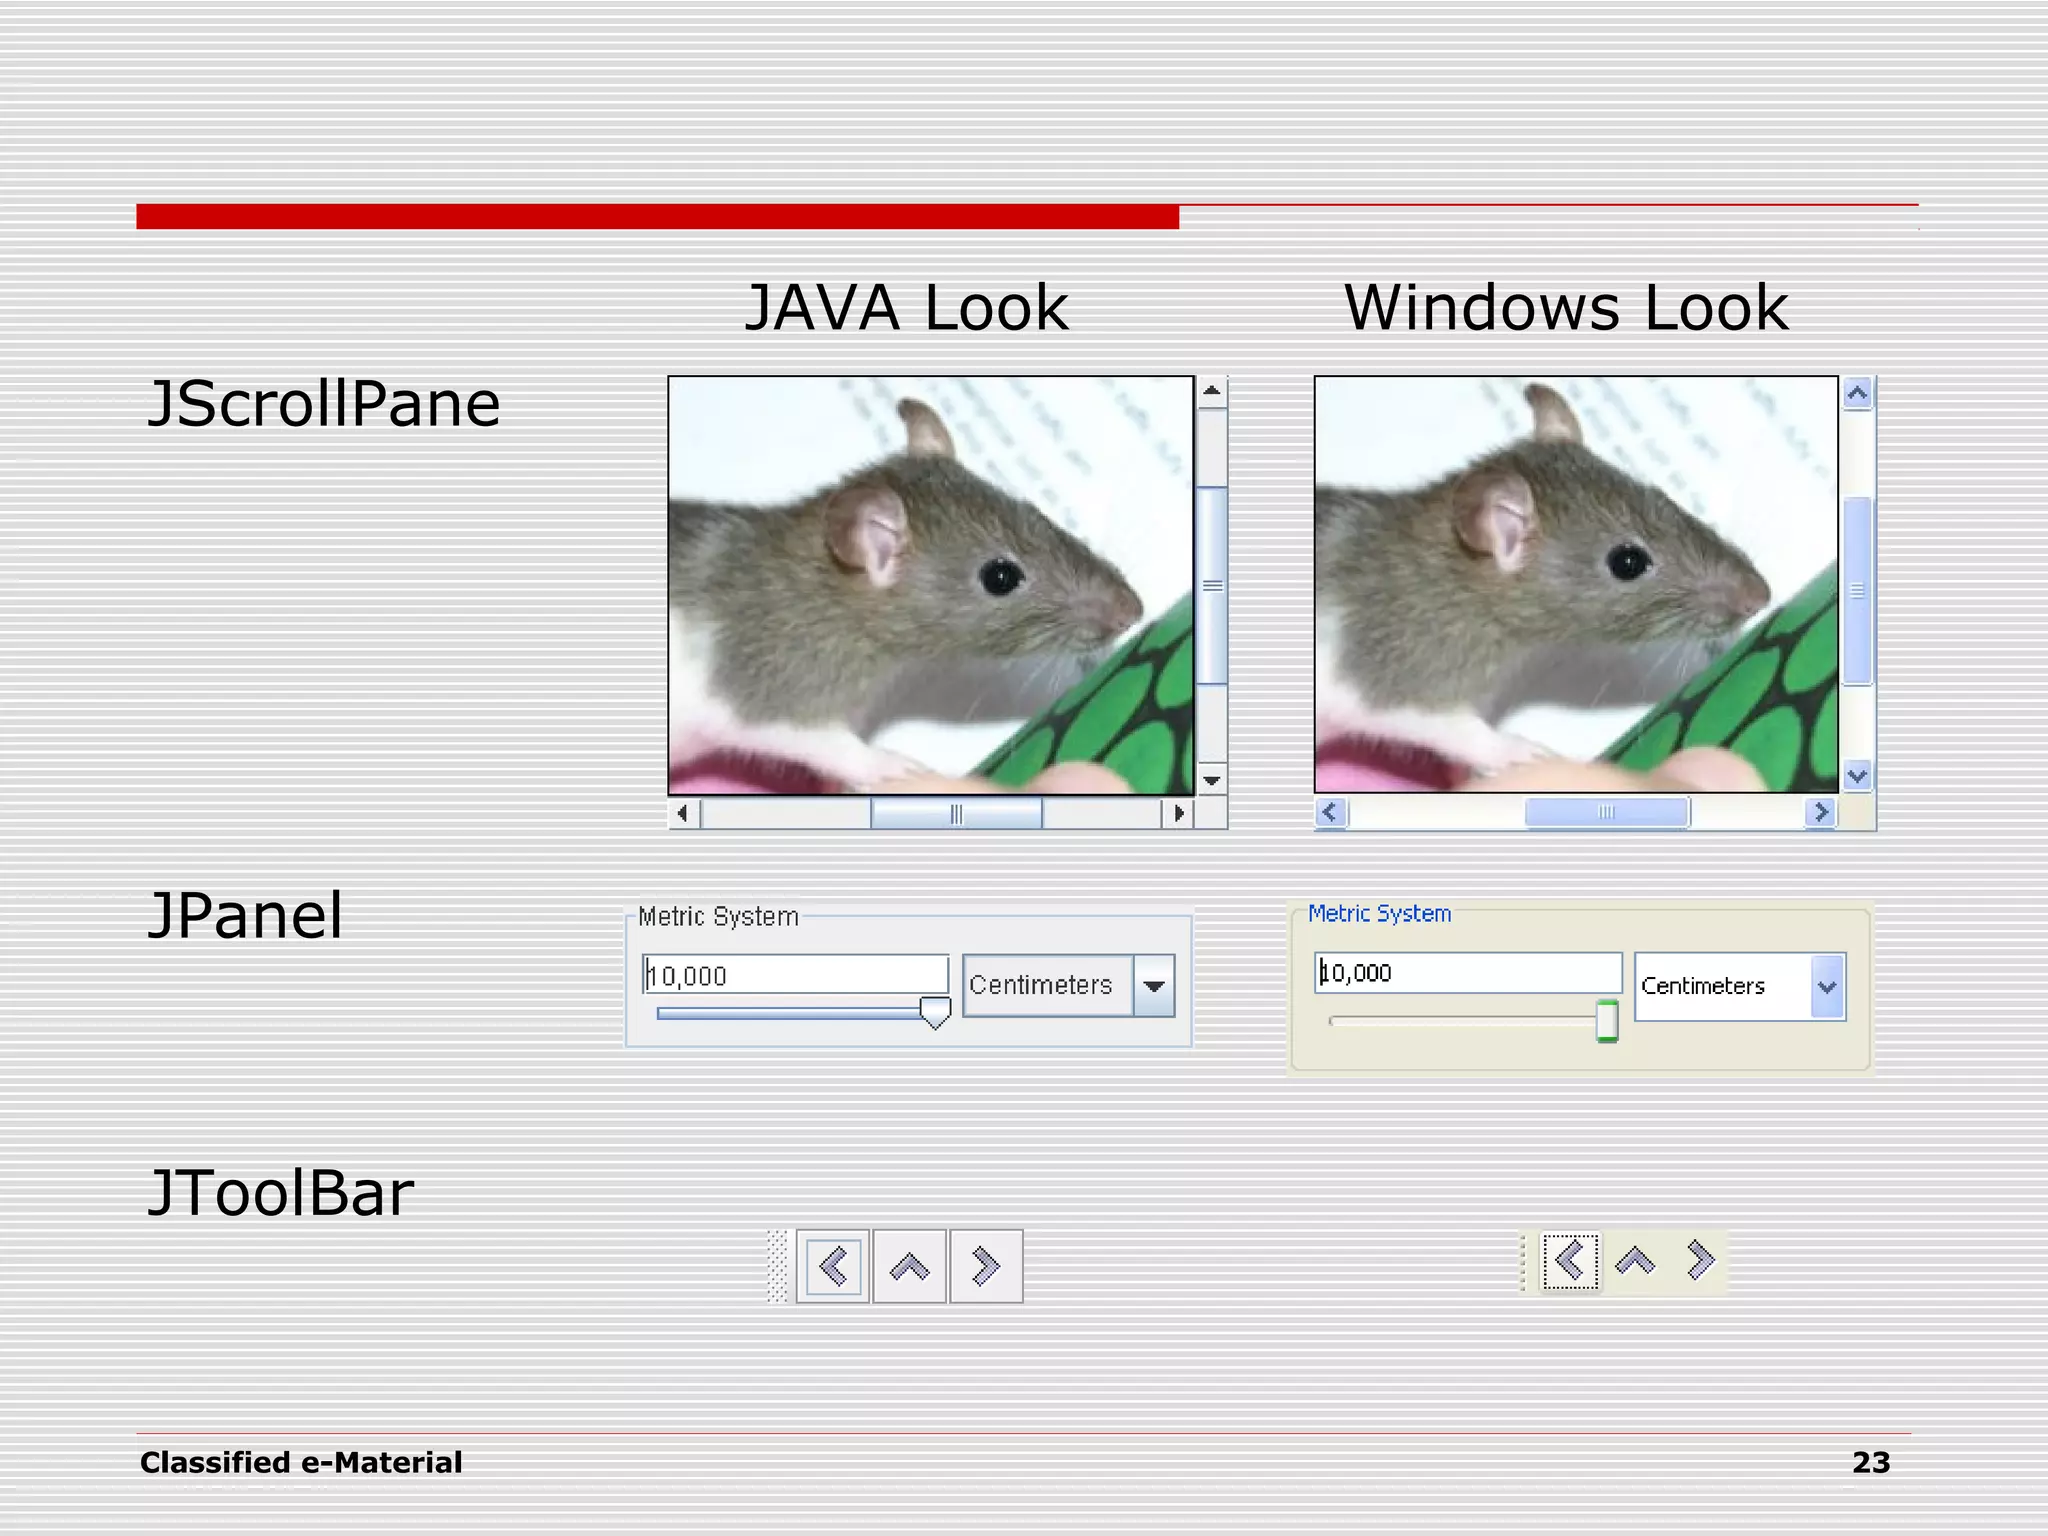2048x1536 pixels.
Task: Click the black Java Look 'Metric System' label
Action: 718,917
